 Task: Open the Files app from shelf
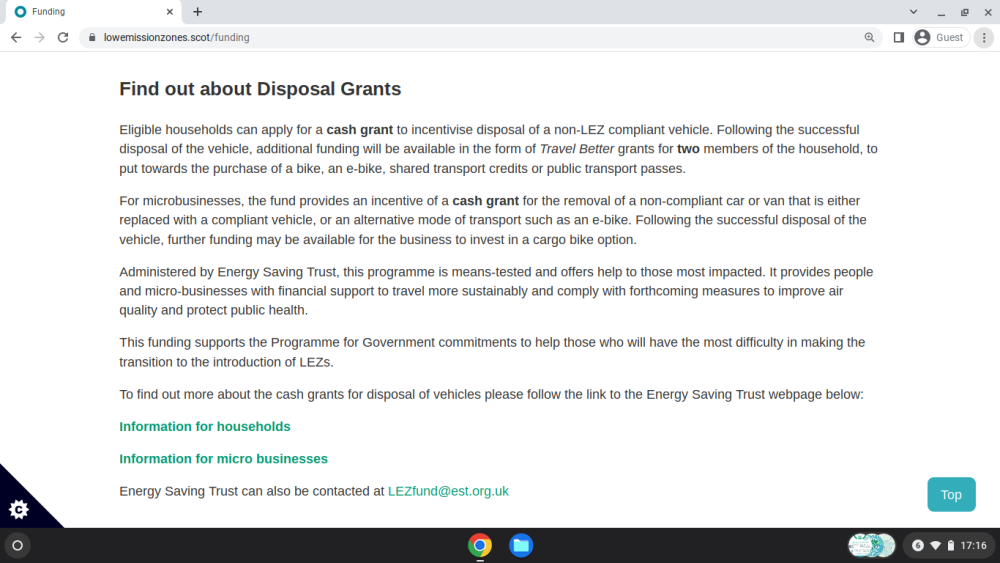tap(521, 546)
